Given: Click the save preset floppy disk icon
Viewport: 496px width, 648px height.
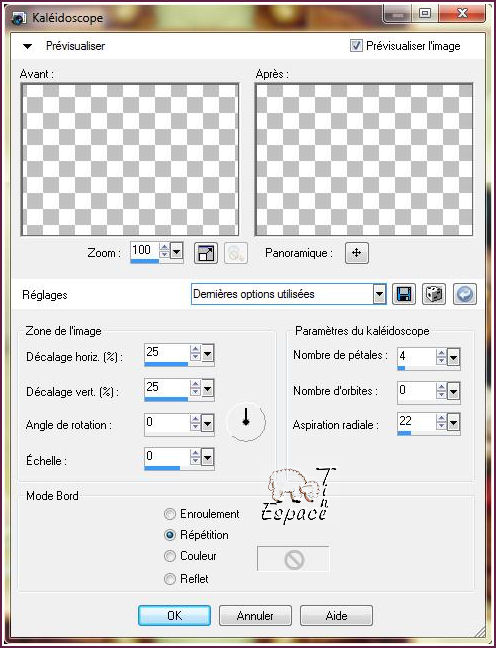Looking at the screenshot, I should 403,294.
